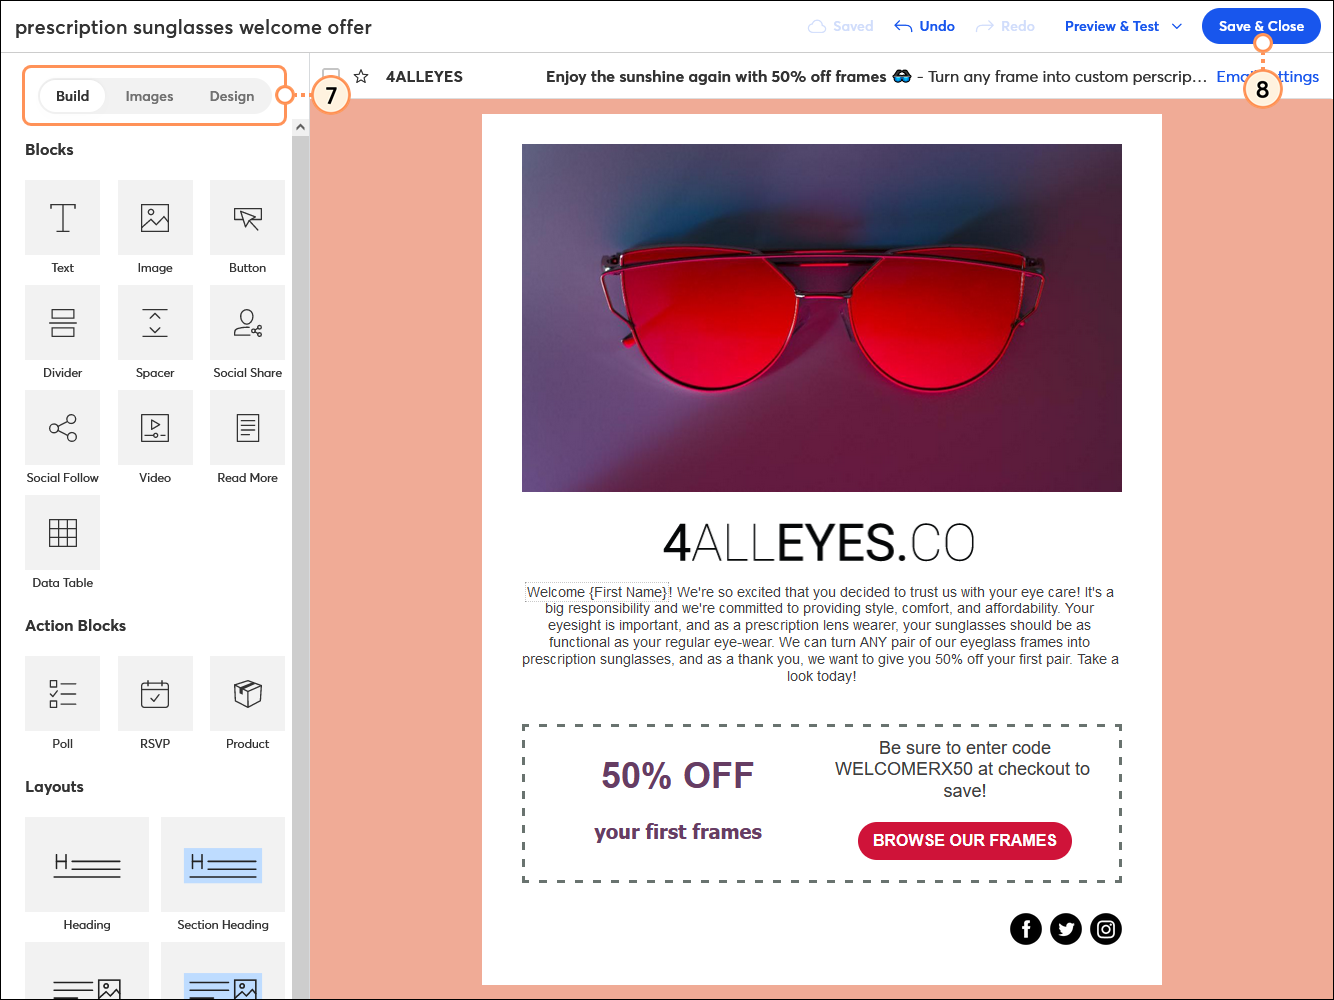Click Save & Close
The image size is (1334, 1000).
pyautogui.click(x=1261, y=26)
